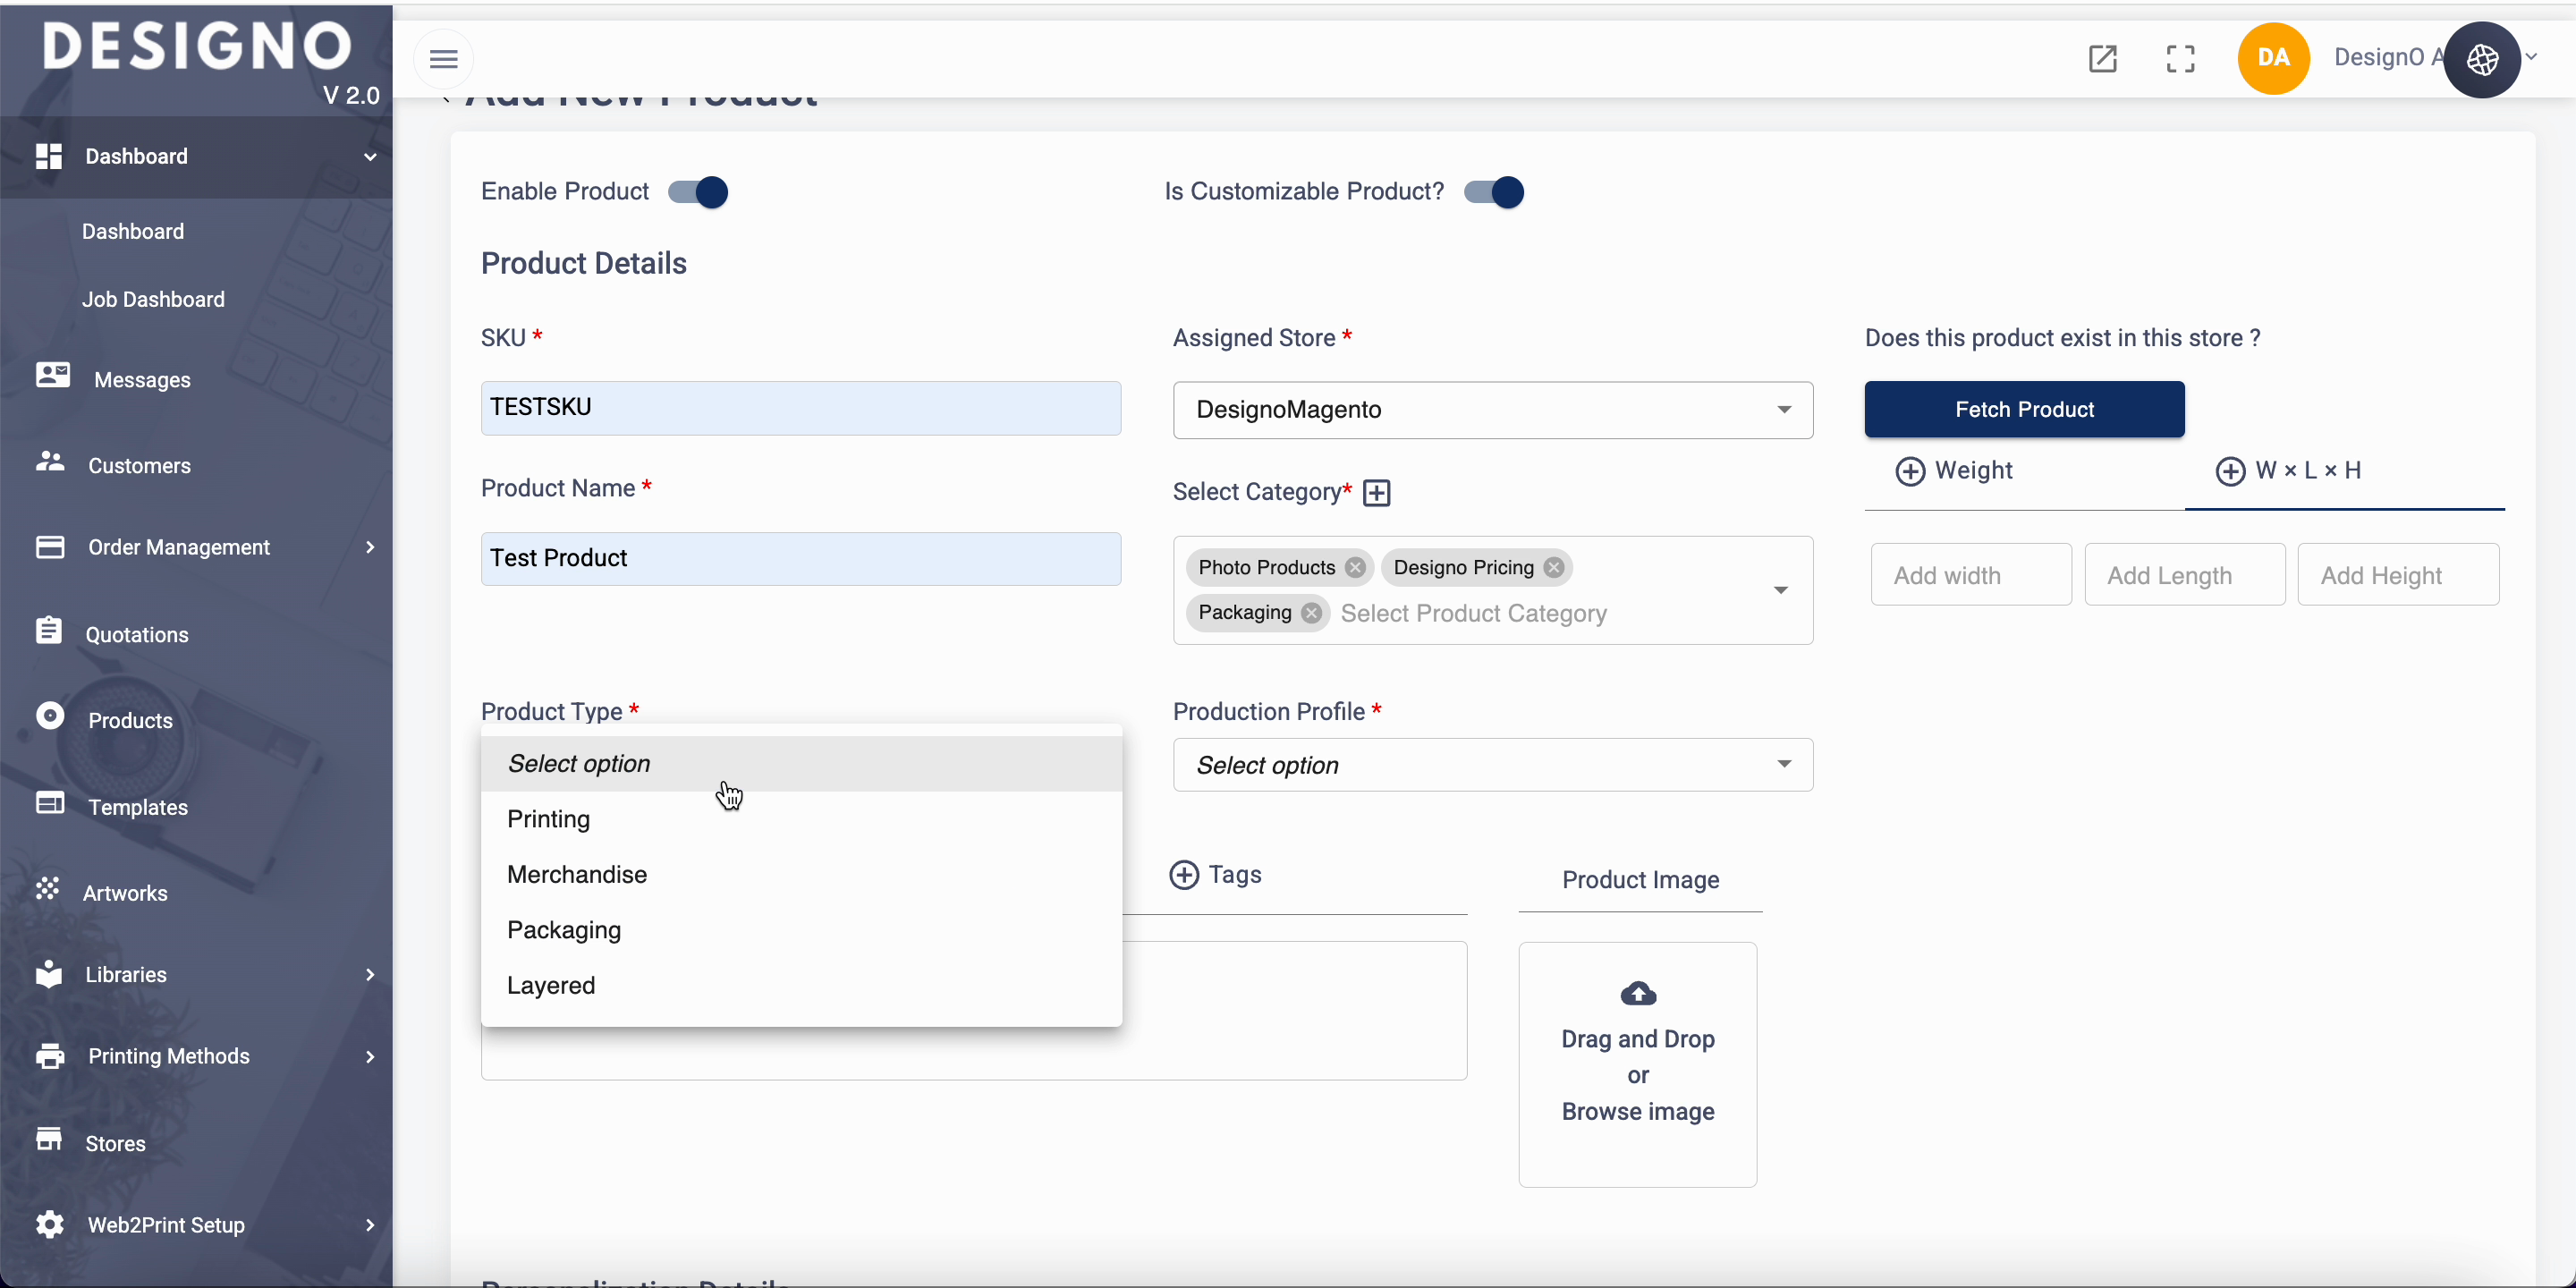This screenshot has height=1288, width=2576.
Task: Open Messages from the sidebar
Action: point(141,380)
